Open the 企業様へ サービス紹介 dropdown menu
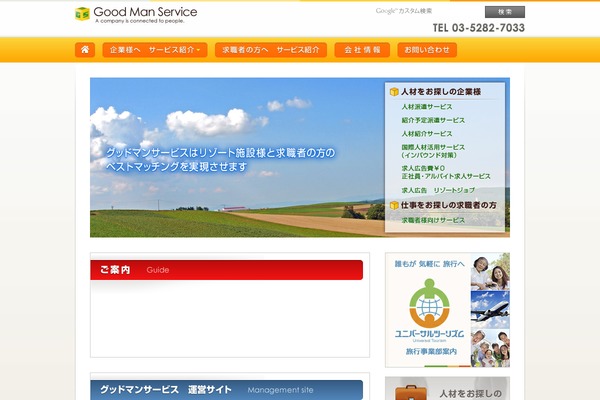The width and height of the screenshot is (600, 400). (155, 50)
